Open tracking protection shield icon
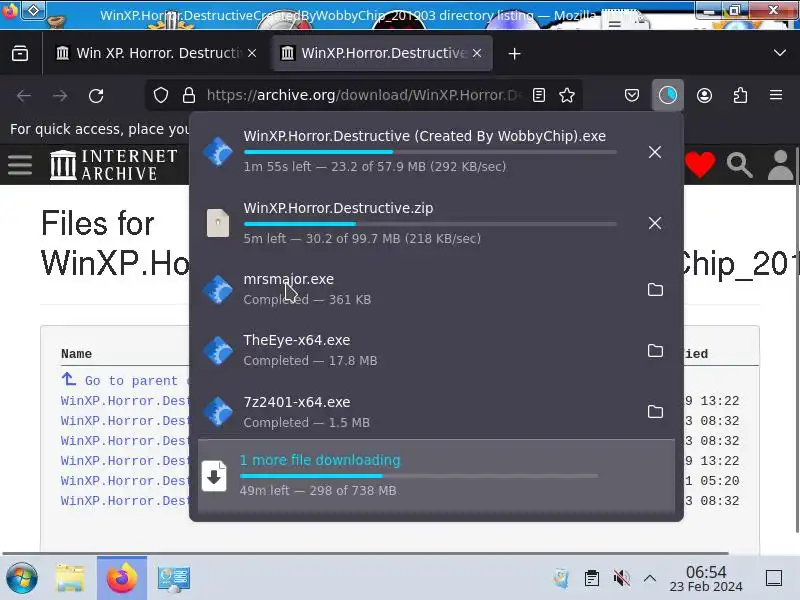This screenshot has height=600, width=800. click(161, 95)
